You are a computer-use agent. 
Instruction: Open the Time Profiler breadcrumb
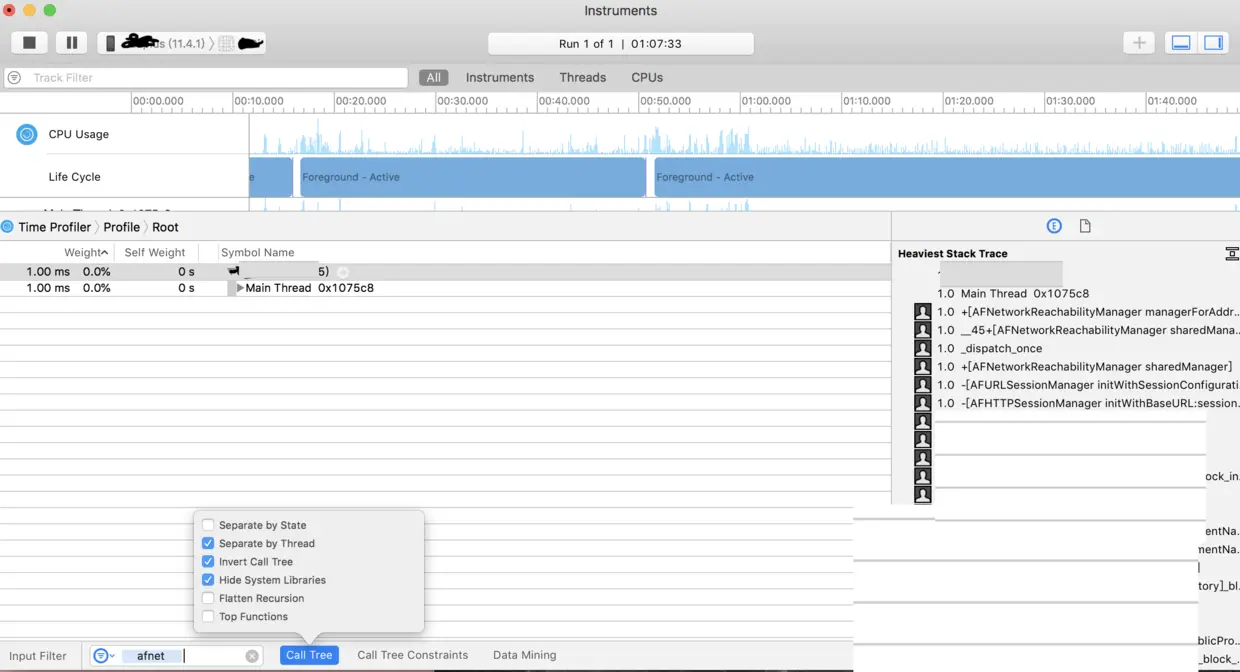click(54, 227)
